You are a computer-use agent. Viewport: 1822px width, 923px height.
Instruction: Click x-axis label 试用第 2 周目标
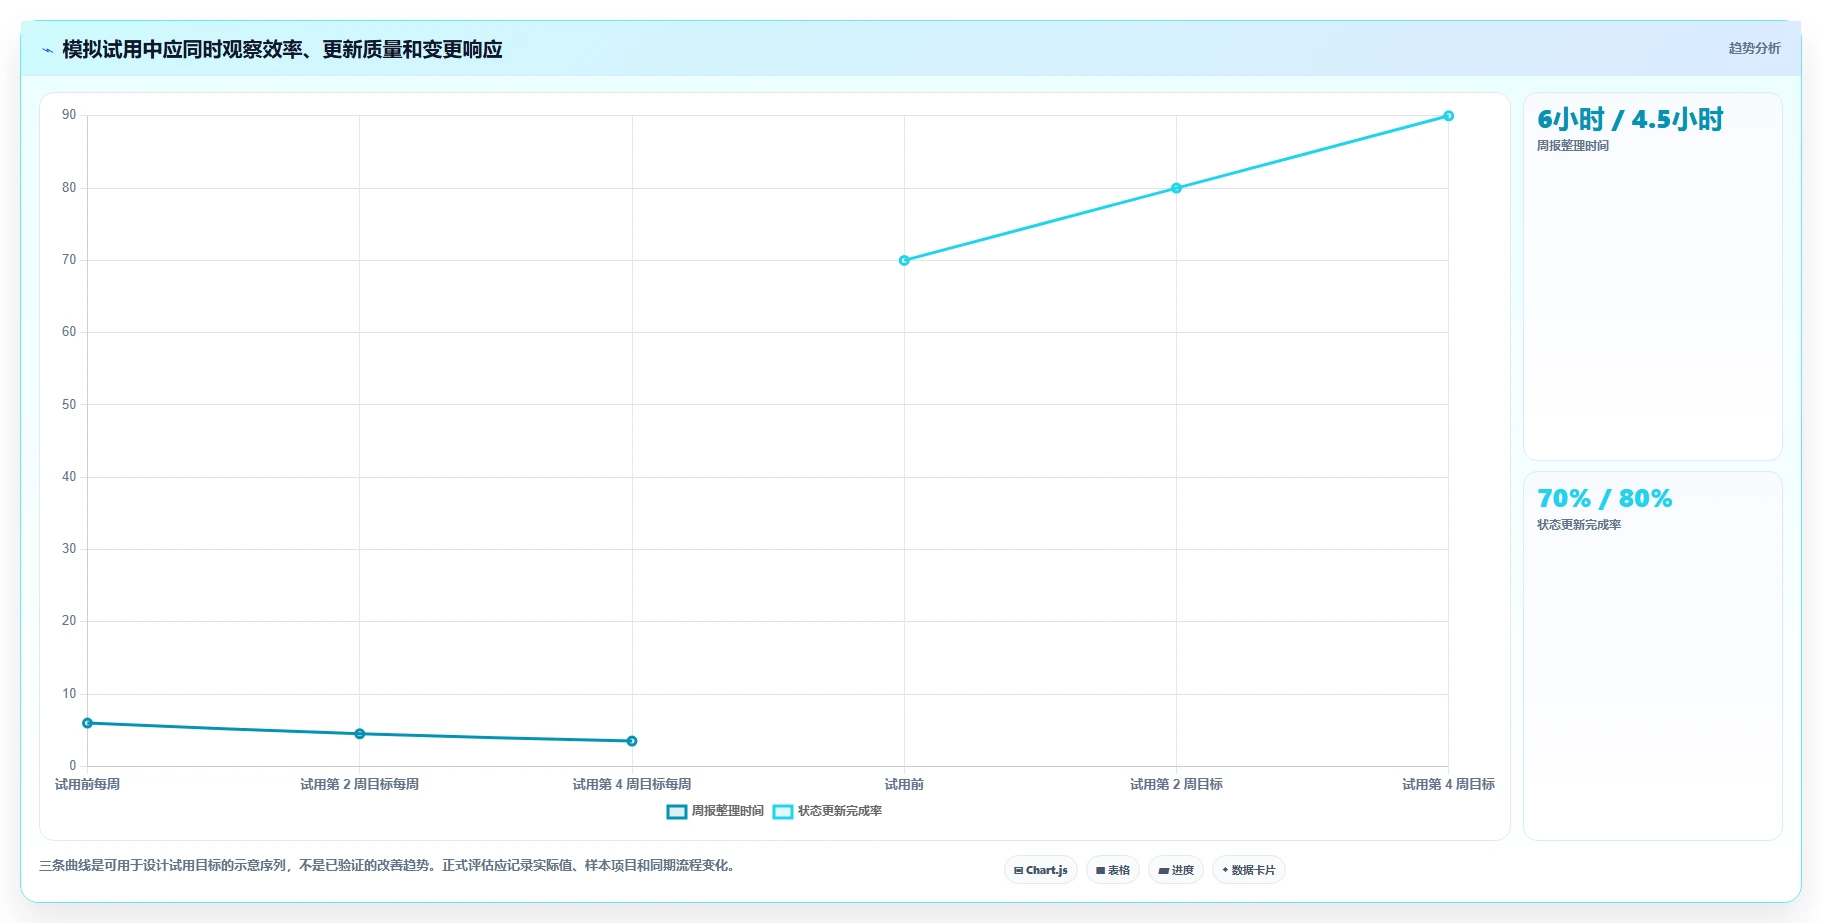pos(1176,785)
